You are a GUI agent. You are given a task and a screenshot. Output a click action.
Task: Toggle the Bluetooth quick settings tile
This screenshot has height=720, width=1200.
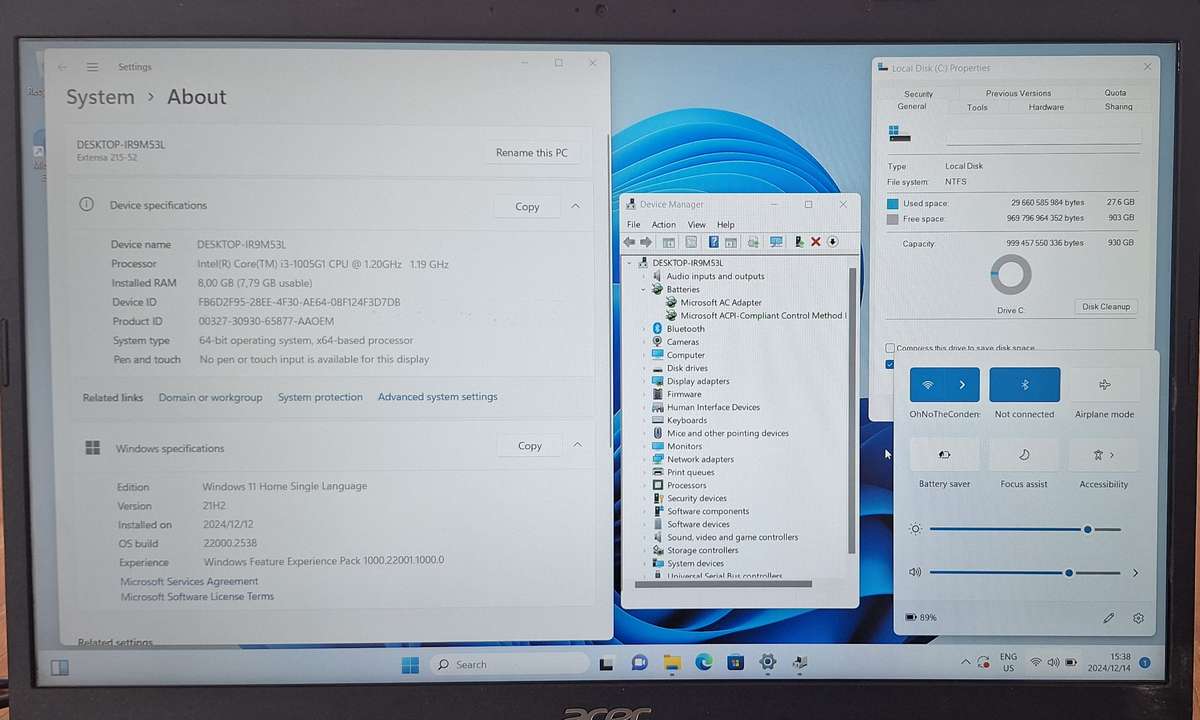pos(1024,384)
